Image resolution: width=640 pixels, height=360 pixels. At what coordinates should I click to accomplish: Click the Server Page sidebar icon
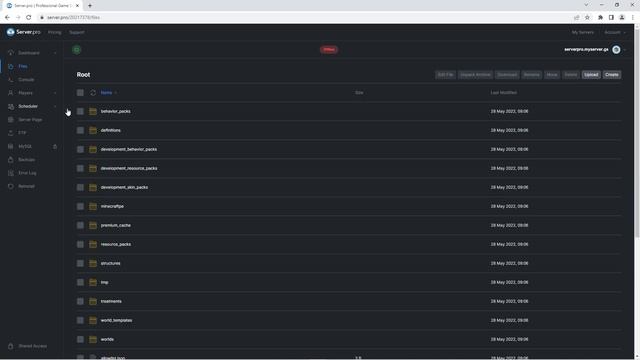[x=11, y=120]
